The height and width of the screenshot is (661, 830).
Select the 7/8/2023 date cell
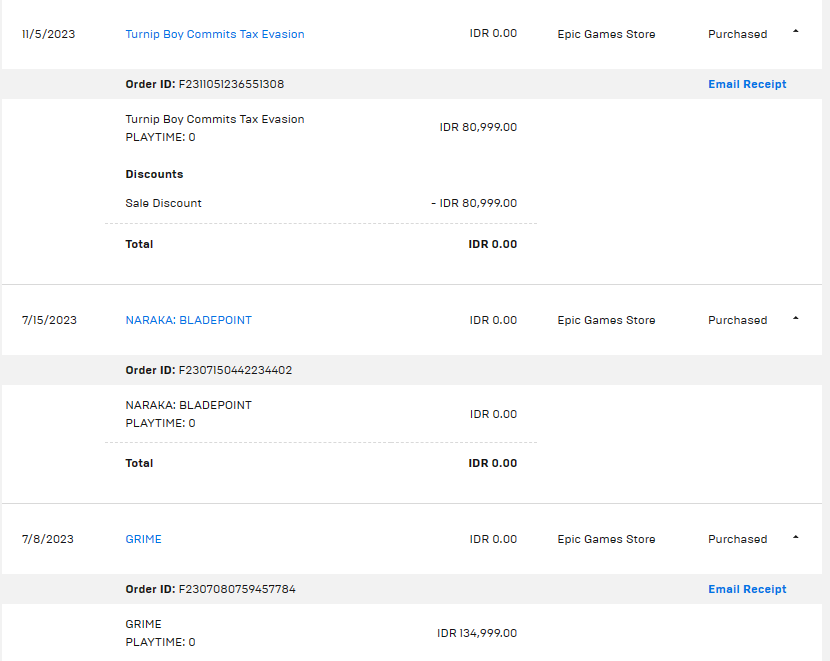48,539
